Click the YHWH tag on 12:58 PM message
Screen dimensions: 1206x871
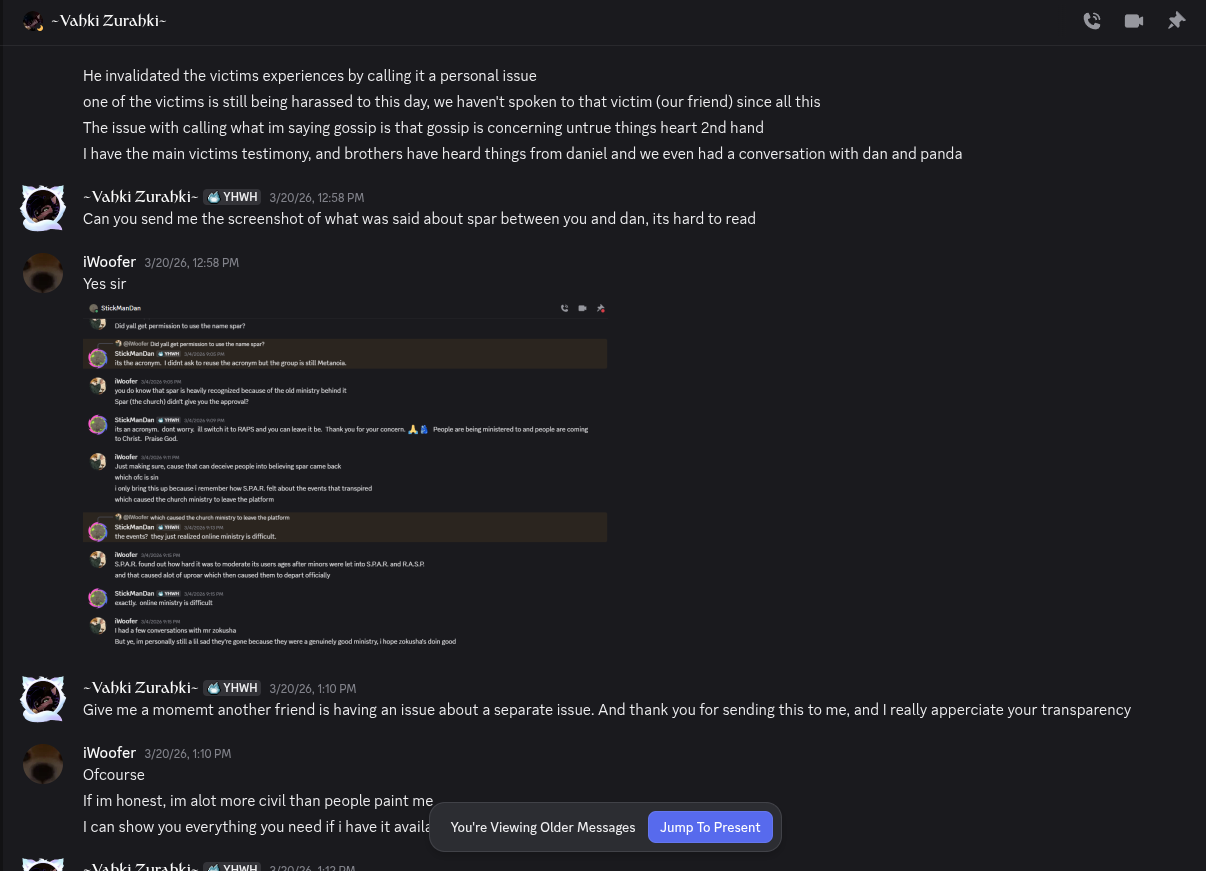232,197
